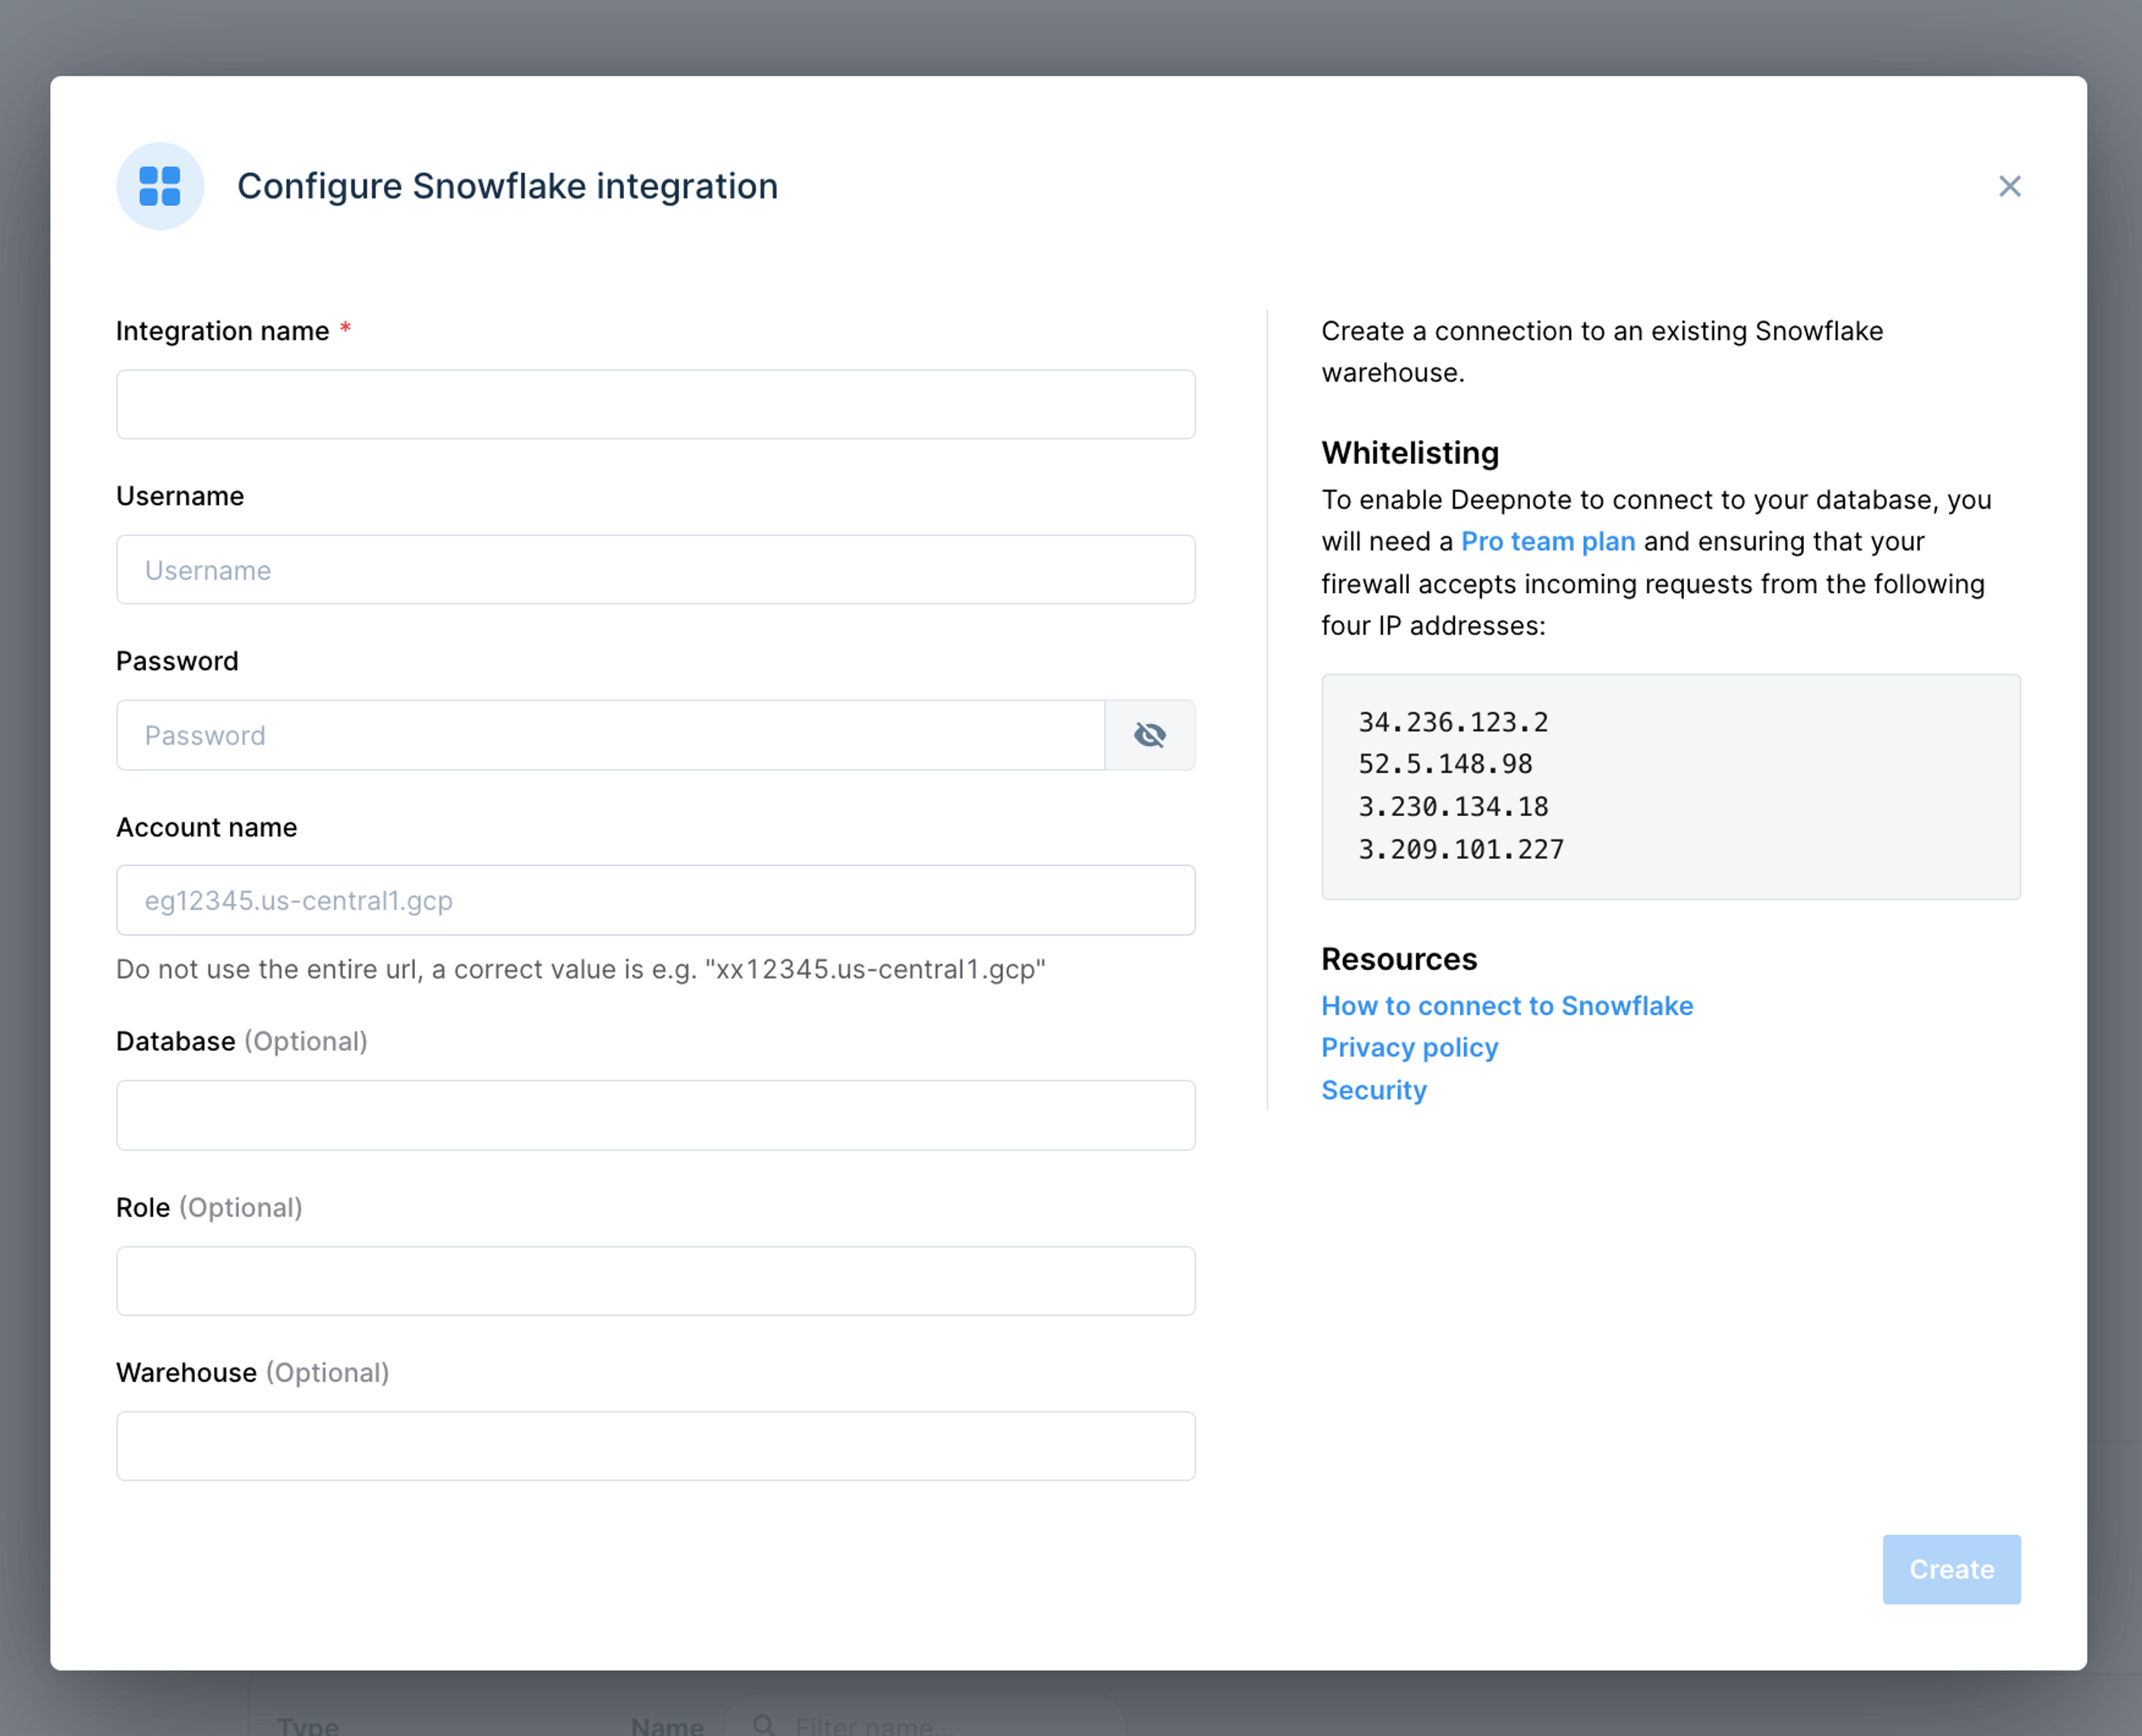Screen dimensions: 2142x1736
Task: Close the Configure Snowflake integration dialog
Action: pos(2009,186)
